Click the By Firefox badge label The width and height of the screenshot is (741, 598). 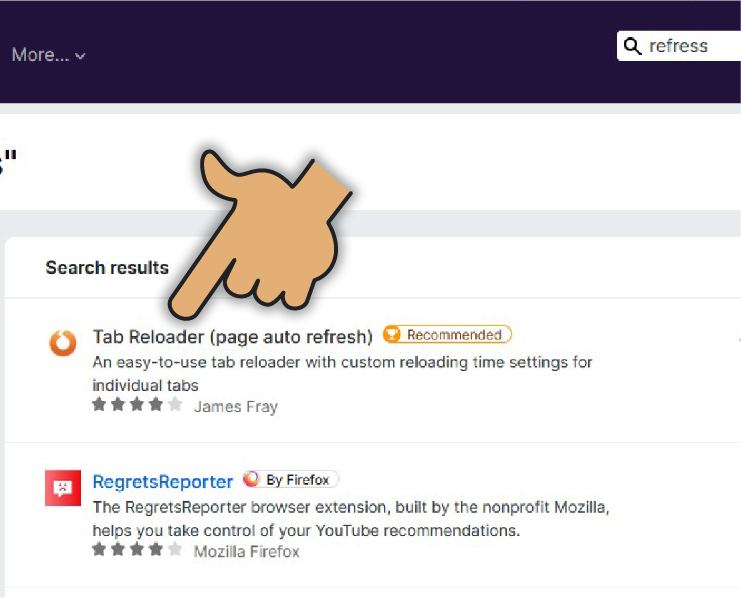click(297, 480)
